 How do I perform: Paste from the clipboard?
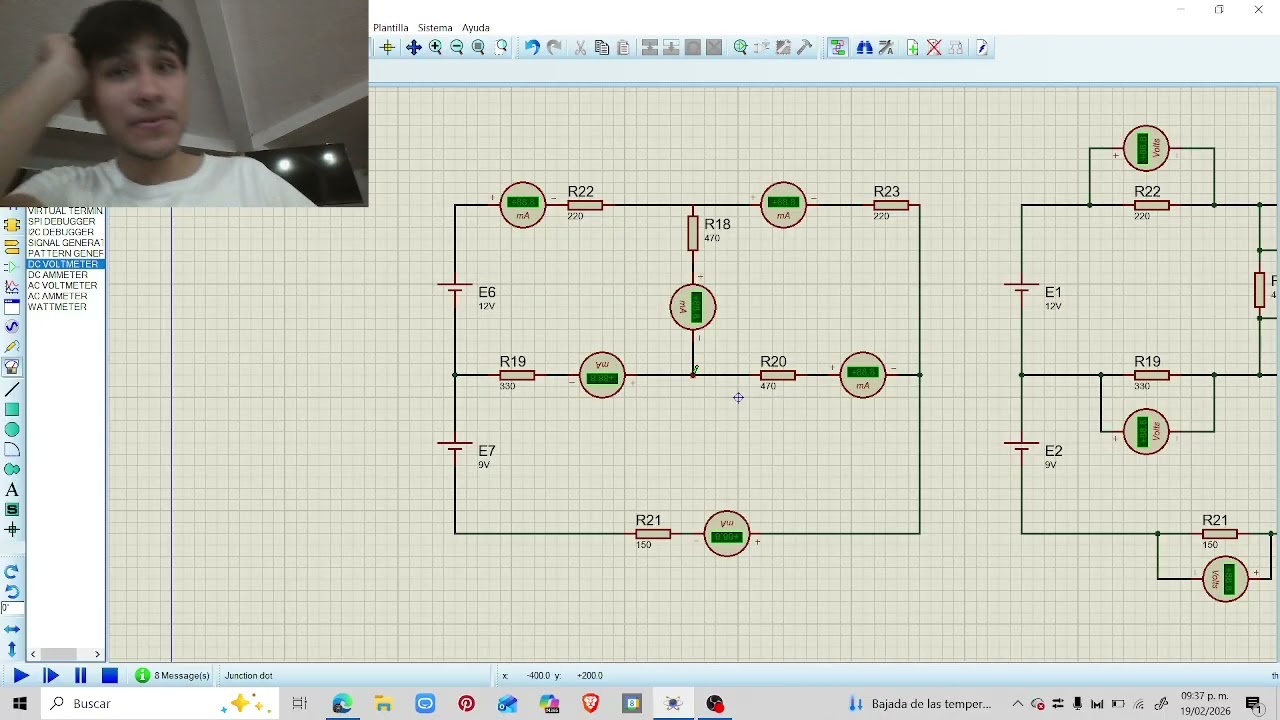tap(624, 47)
